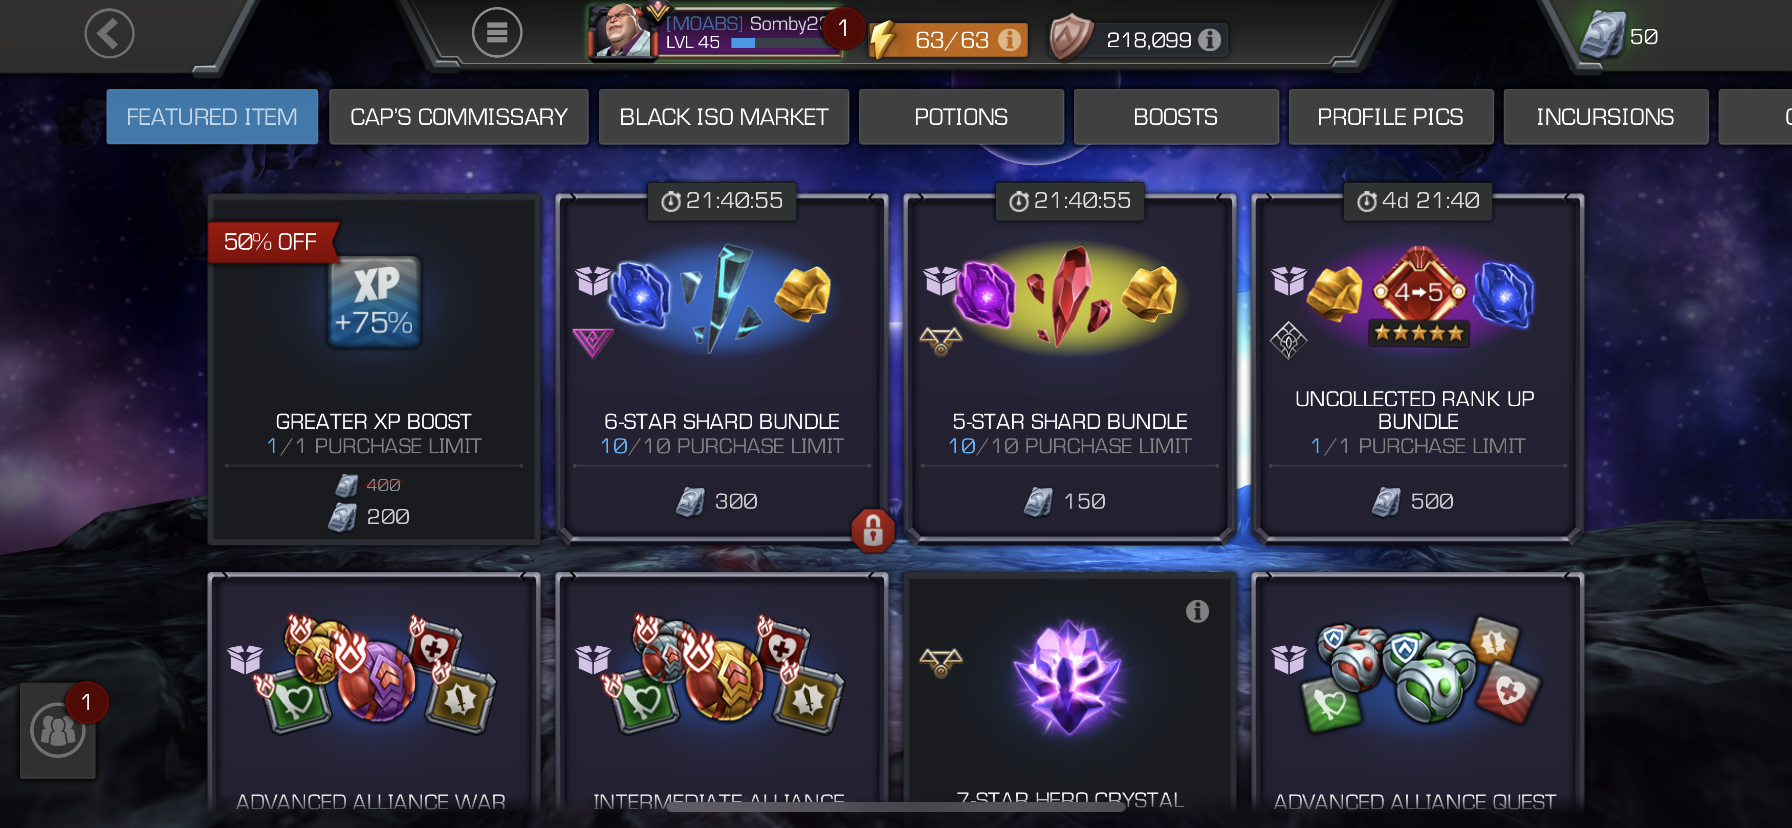The image size is (1792, 828).
Task: Open the 6-Star Shard Bundle offer
Action: point(722,369)
